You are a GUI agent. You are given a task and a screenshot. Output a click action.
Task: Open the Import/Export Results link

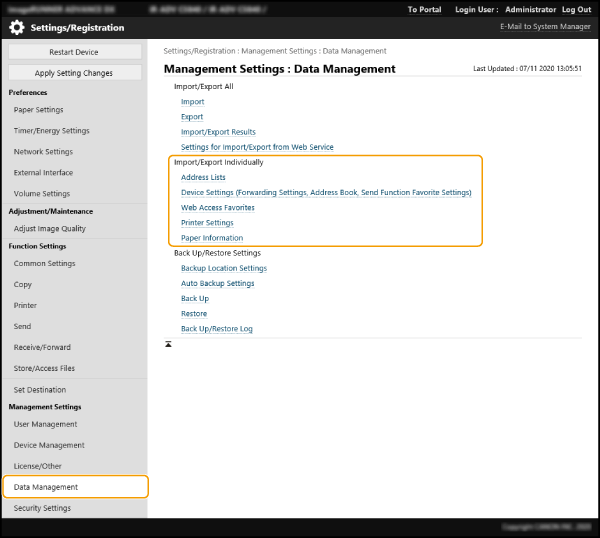tap(218, 132)
